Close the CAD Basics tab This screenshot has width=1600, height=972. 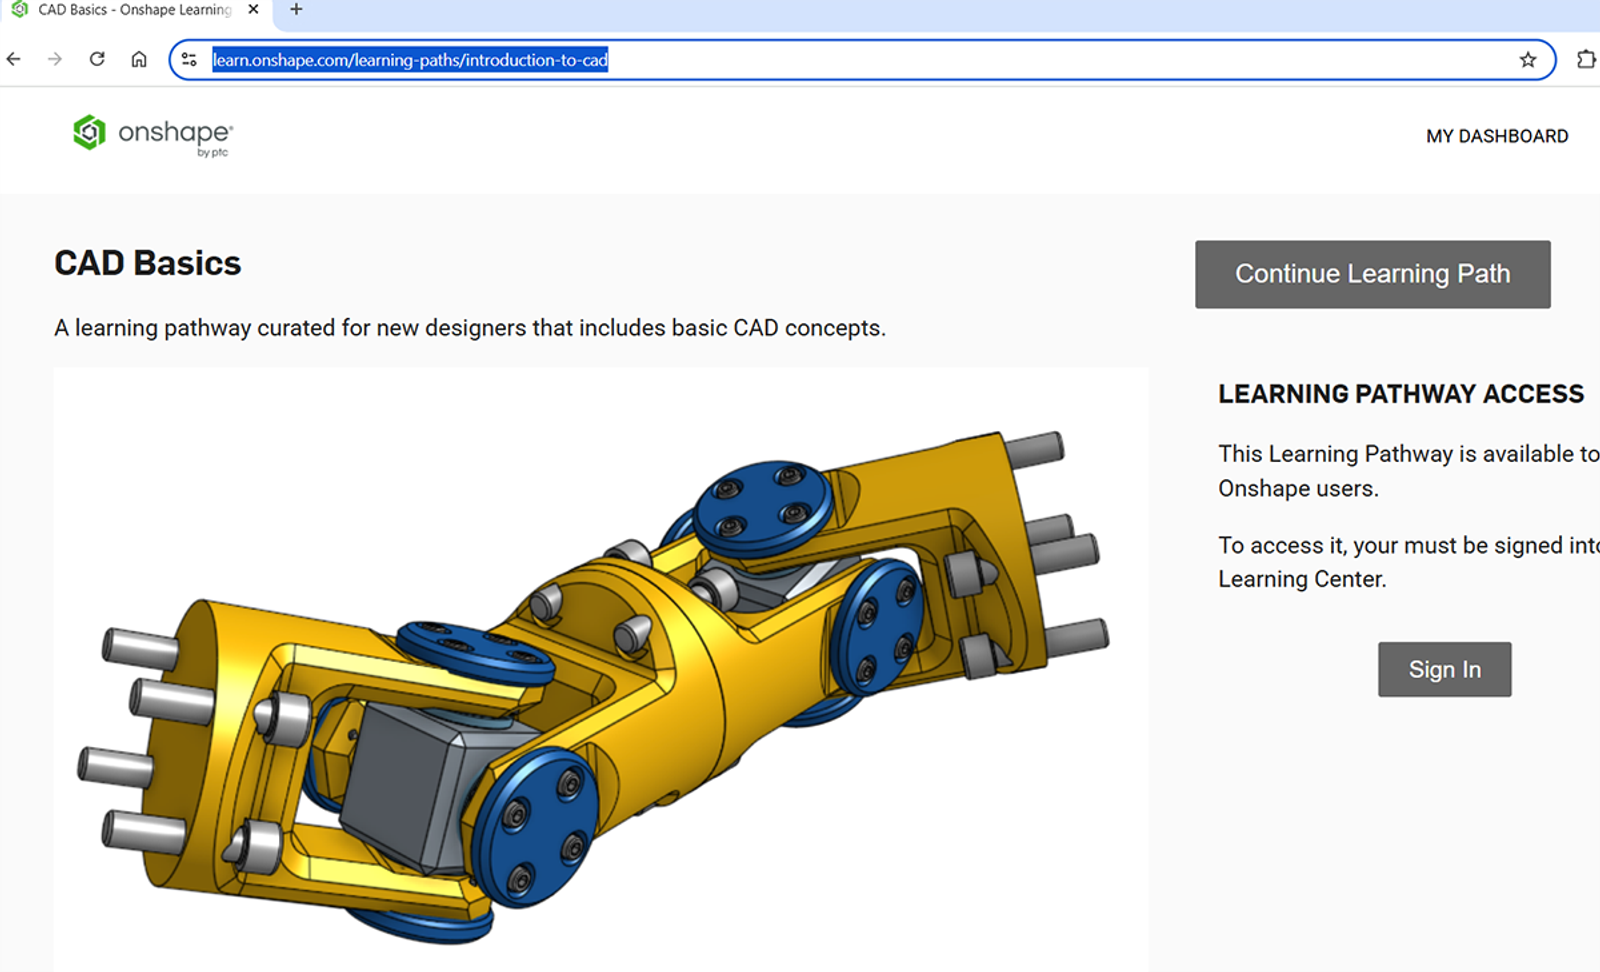click(253, 9)
